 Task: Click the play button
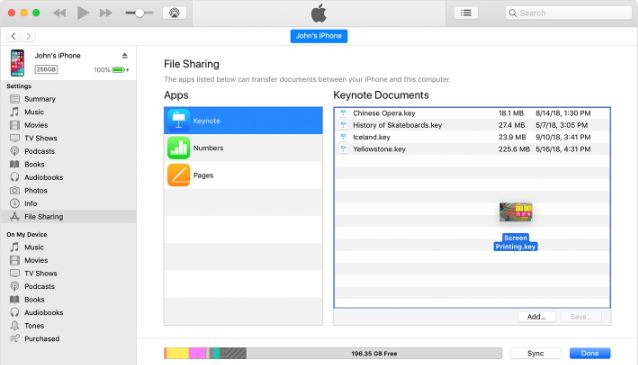pyautogui.click(x=83, y=13)
